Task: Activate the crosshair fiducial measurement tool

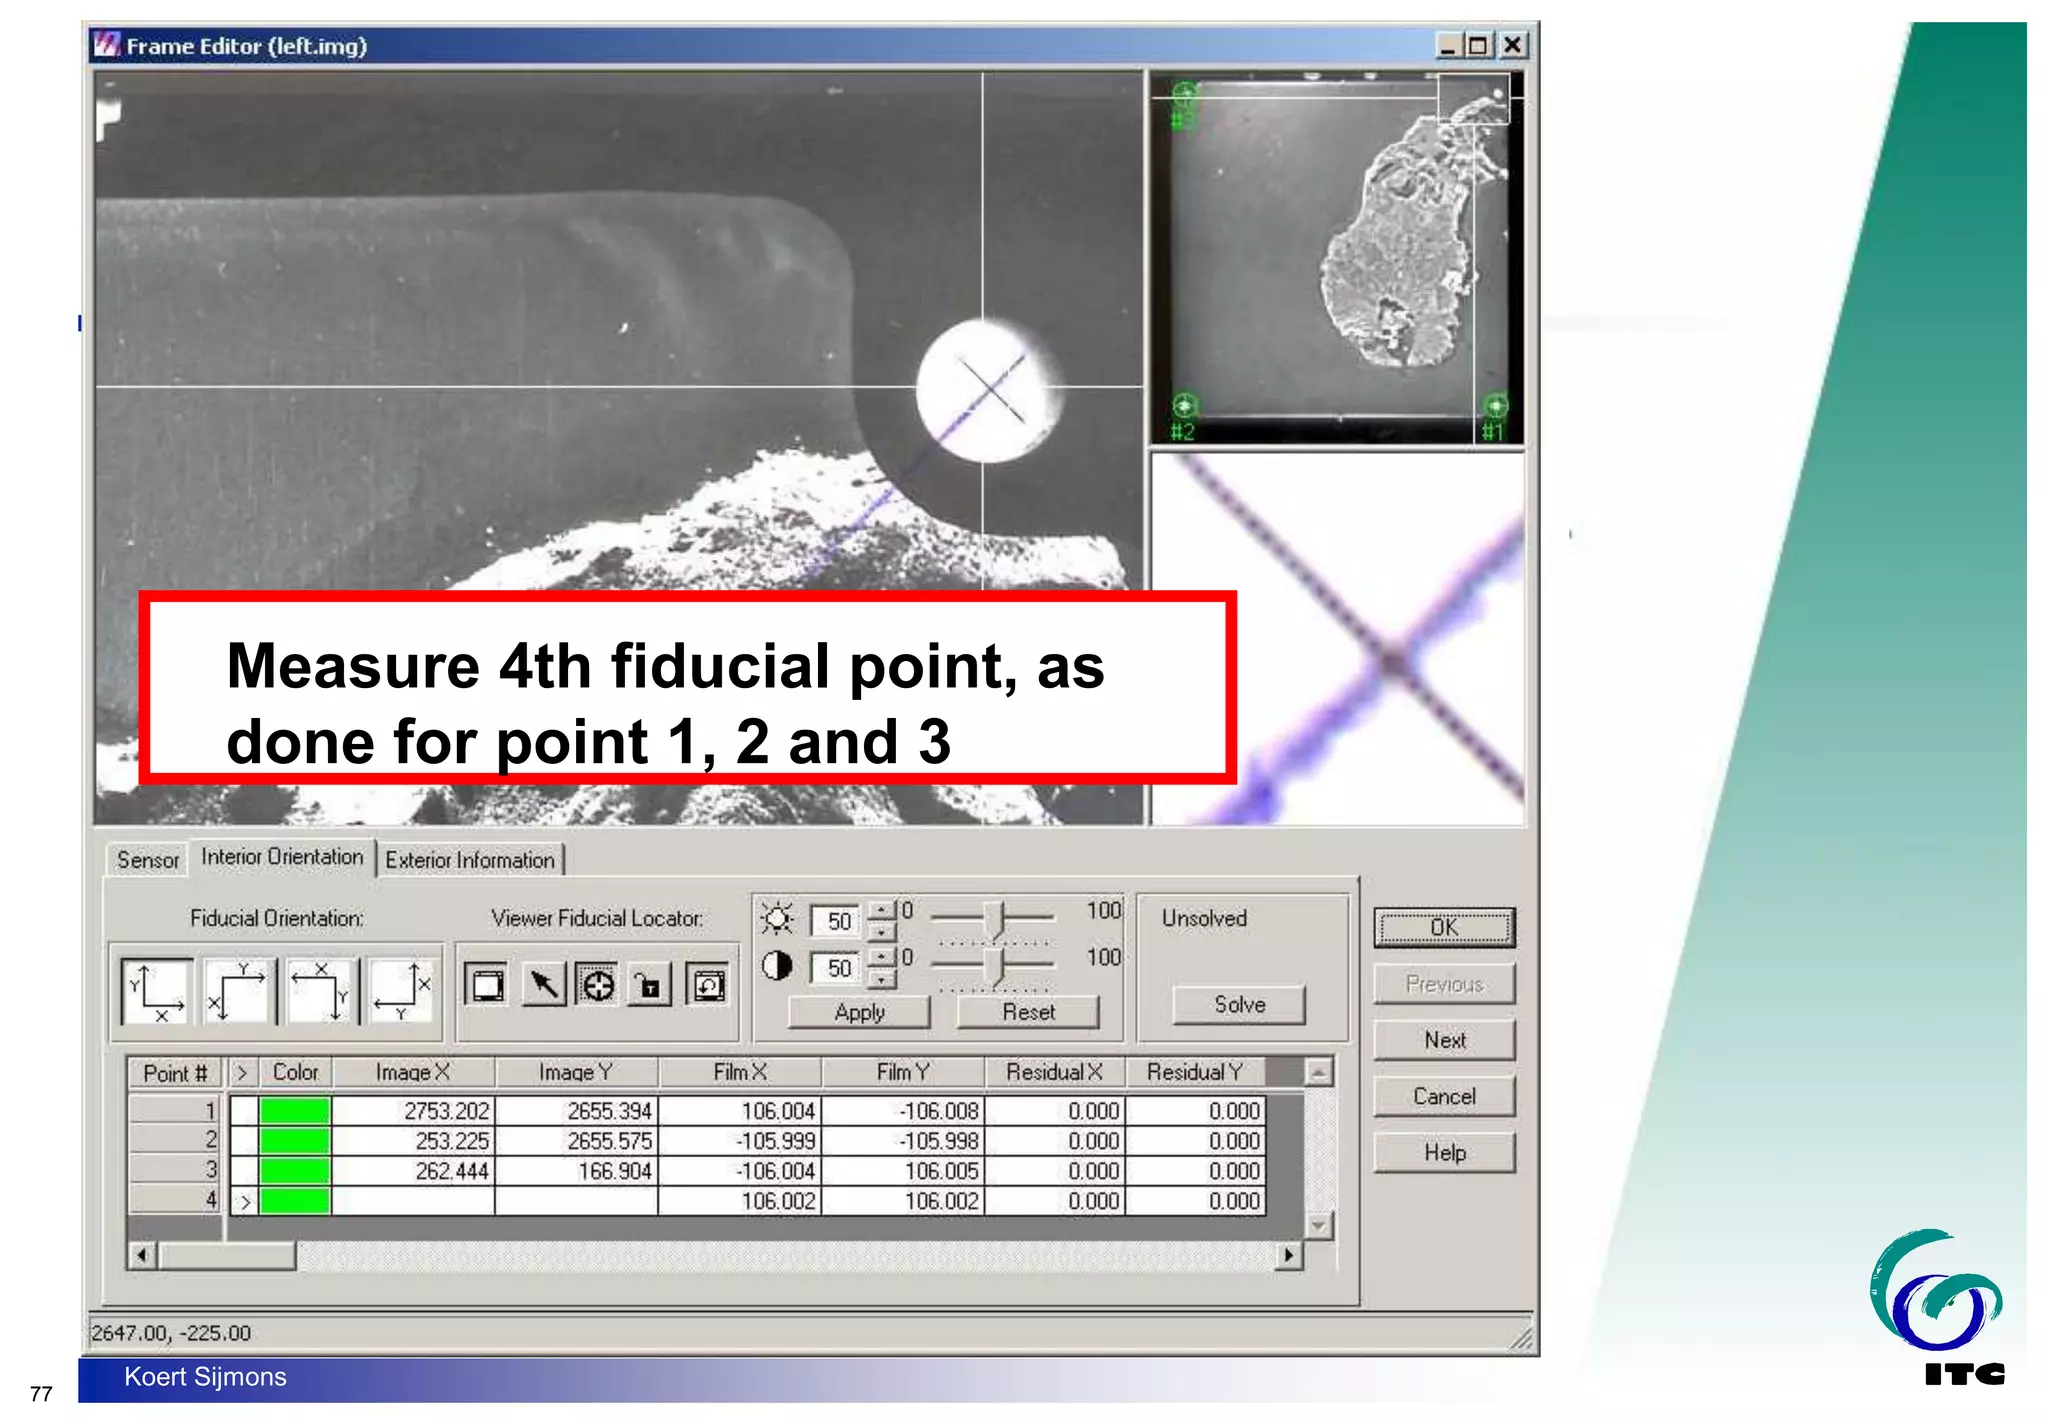Action: (x=598, y=985)
